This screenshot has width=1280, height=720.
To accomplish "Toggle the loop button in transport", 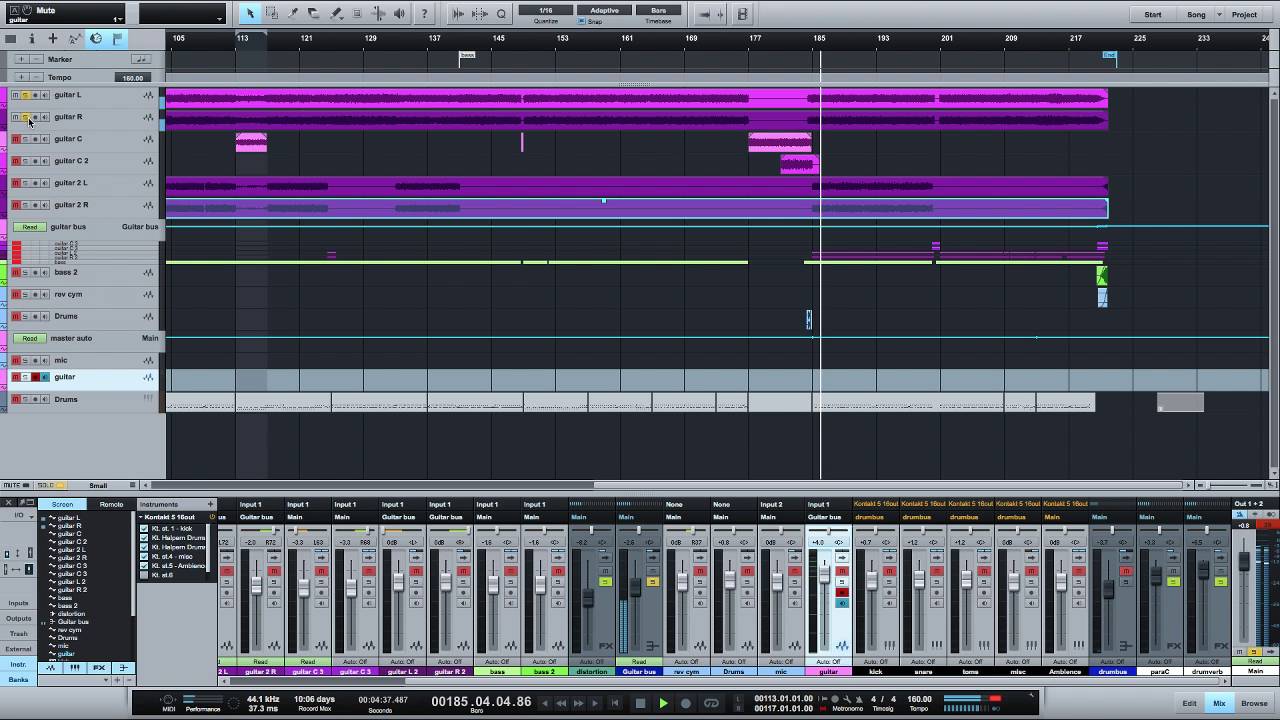I will click(711, 703).
